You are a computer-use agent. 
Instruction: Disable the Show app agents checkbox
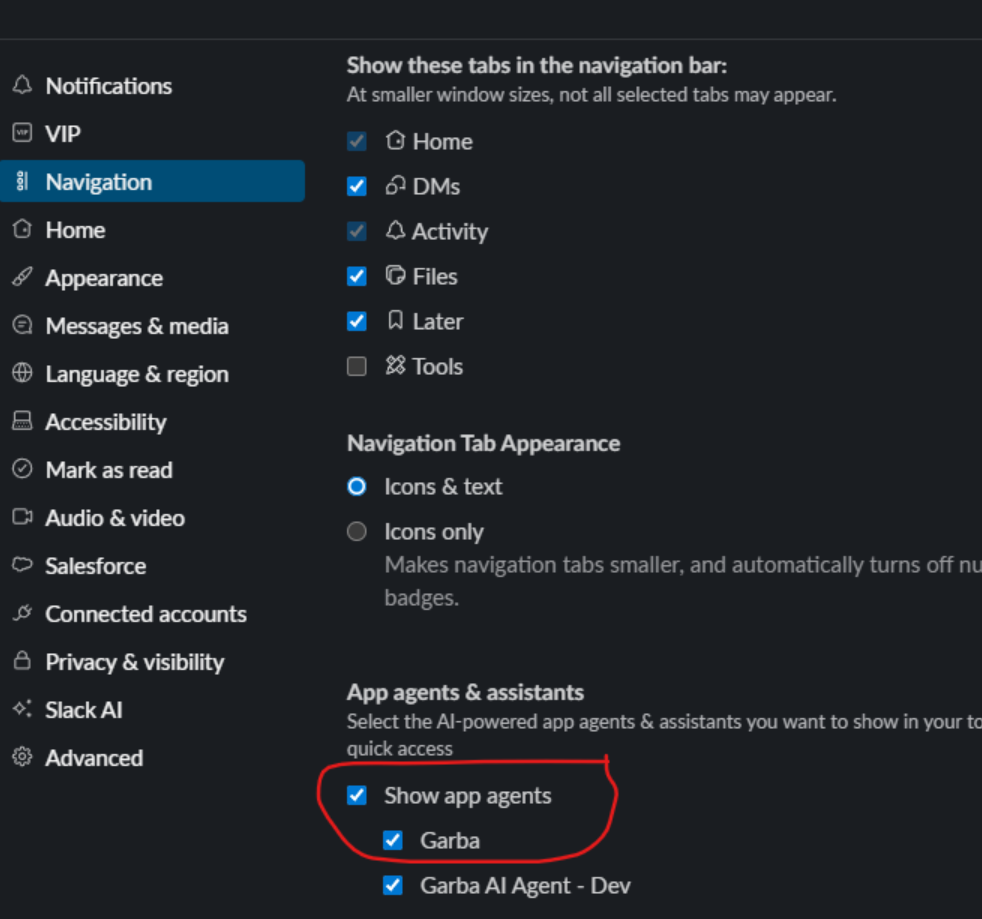(357, 796)
